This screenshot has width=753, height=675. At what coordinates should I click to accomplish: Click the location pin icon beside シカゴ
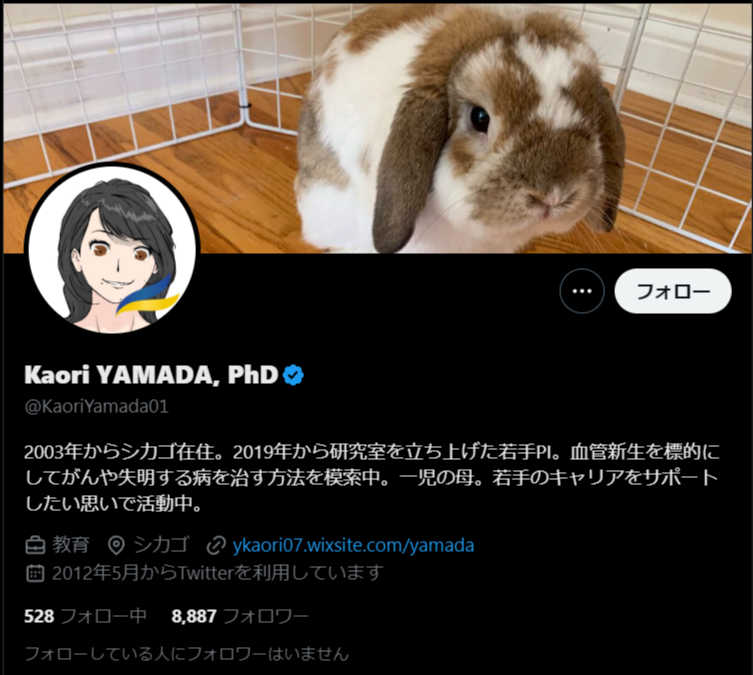coord(116,545)
